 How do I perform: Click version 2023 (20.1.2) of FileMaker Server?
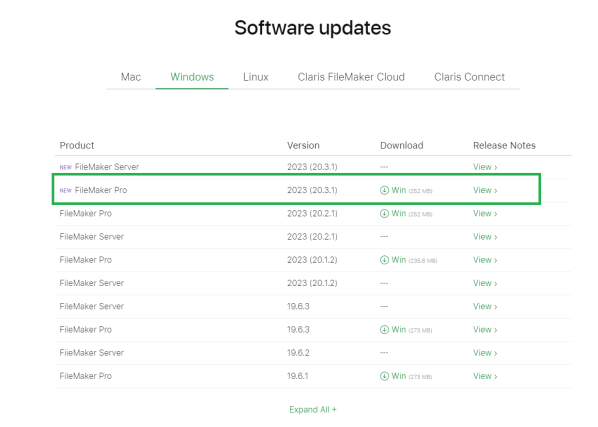[x=312, y=283]
